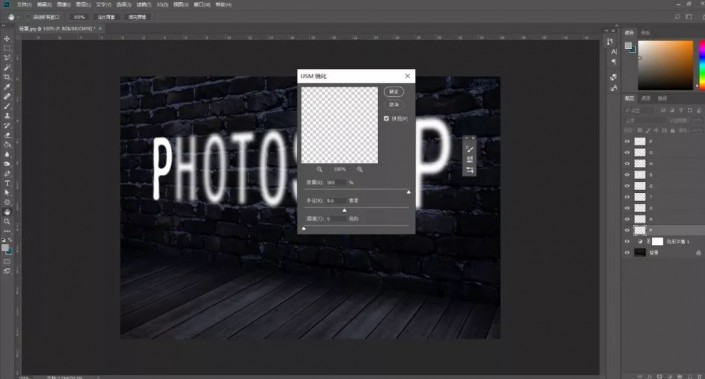Toggle lock transparent pixels icon
This screenshot has width=705, height=379.
pyautogui.click(x=640, y=130)
